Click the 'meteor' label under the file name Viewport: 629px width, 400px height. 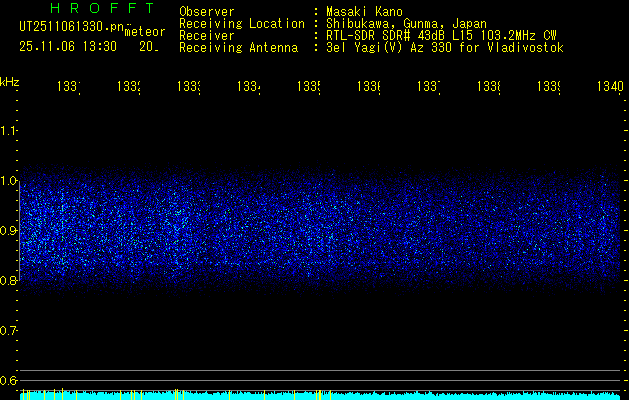(x=145, y=32)
